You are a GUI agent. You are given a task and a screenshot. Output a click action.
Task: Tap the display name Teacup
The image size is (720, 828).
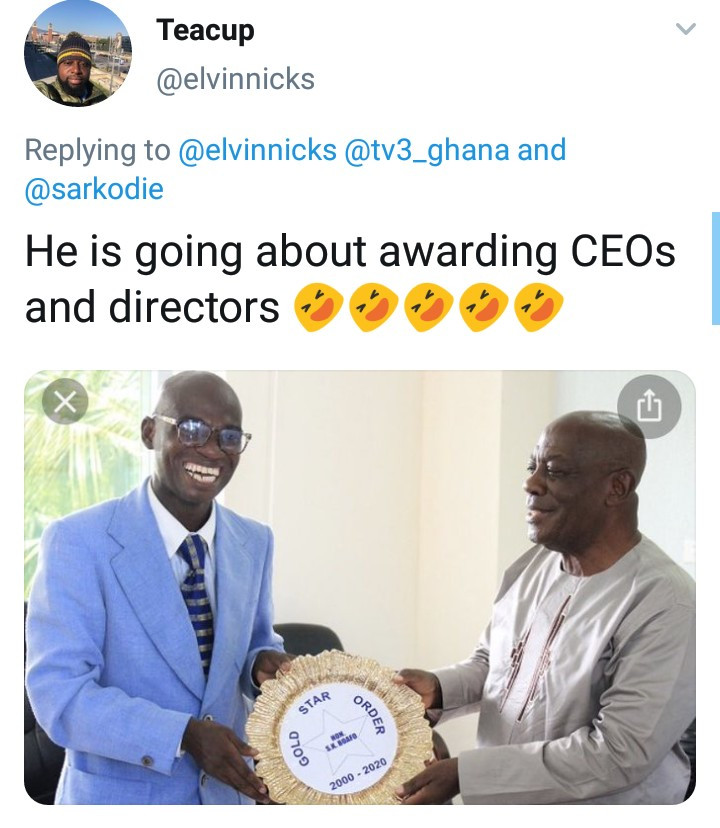tap(205, 30)
